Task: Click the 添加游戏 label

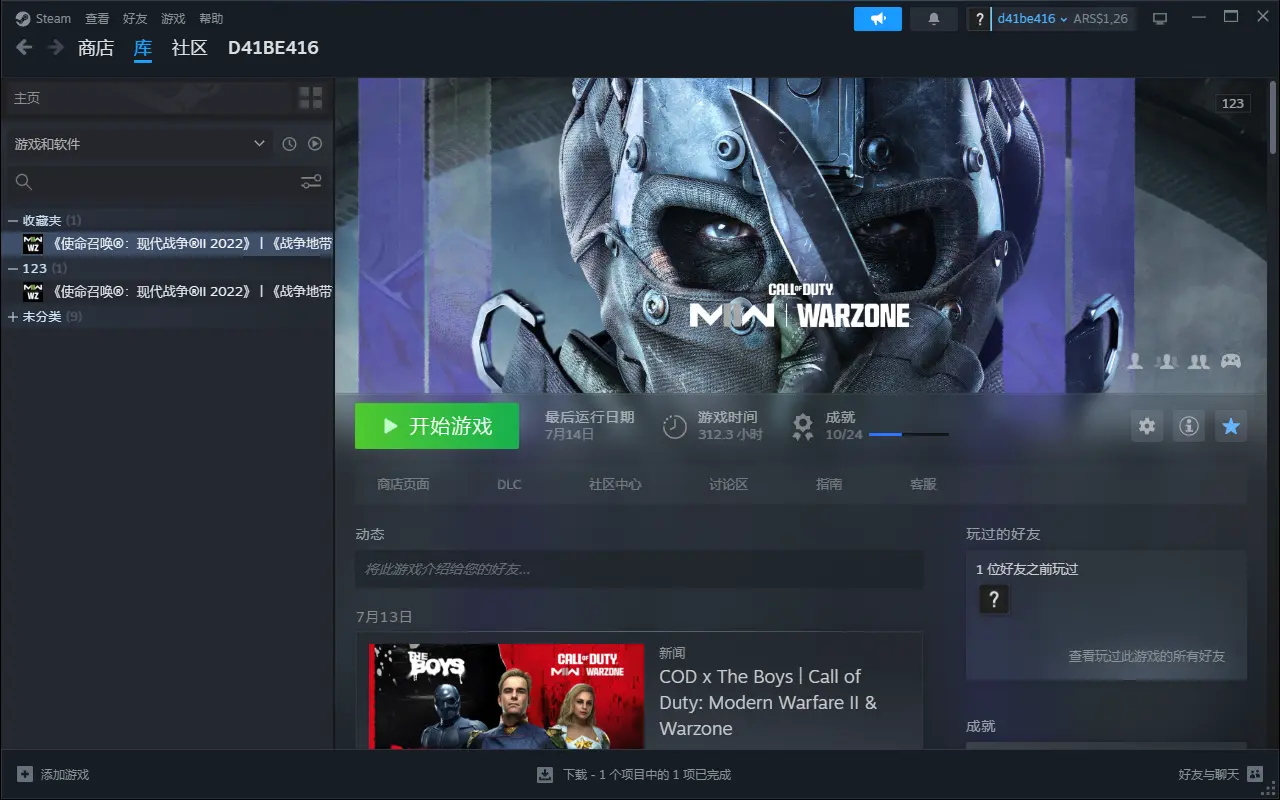Action: [x=65, y=774]
